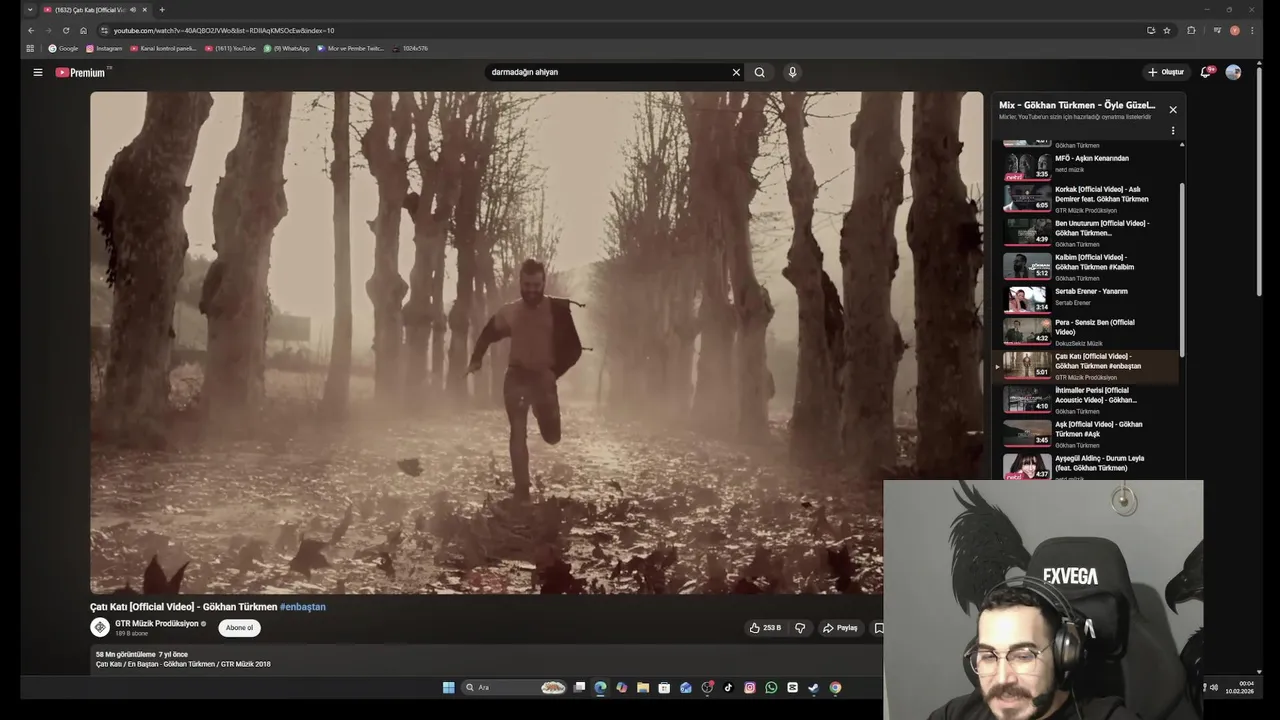Play Pera - Sensiz Ben playlist item

(1090, 331)
